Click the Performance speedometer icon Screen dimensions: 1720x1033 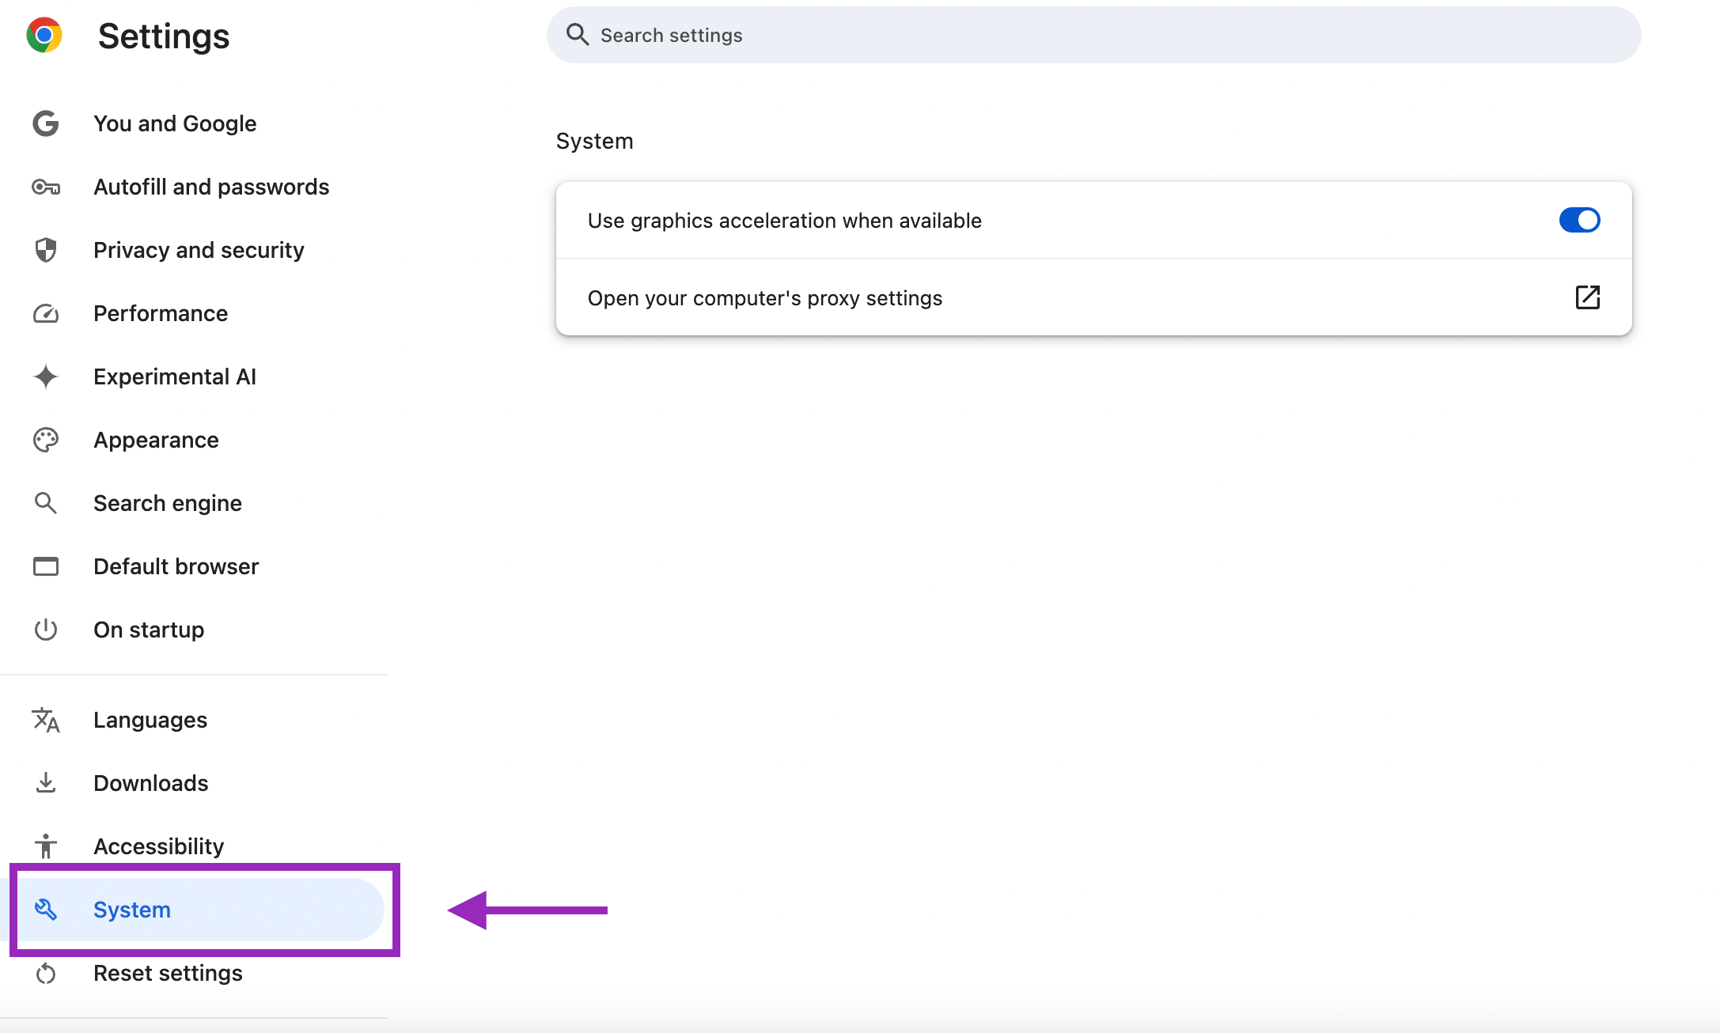coord(46,313)
